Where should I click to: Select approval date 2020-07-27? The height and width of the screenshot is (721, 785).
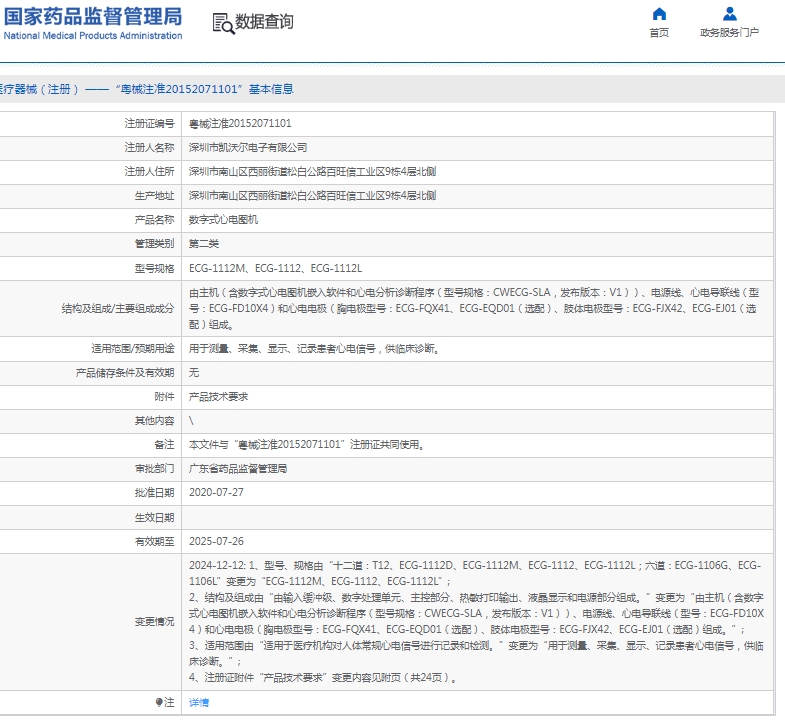tap(216, 493)
